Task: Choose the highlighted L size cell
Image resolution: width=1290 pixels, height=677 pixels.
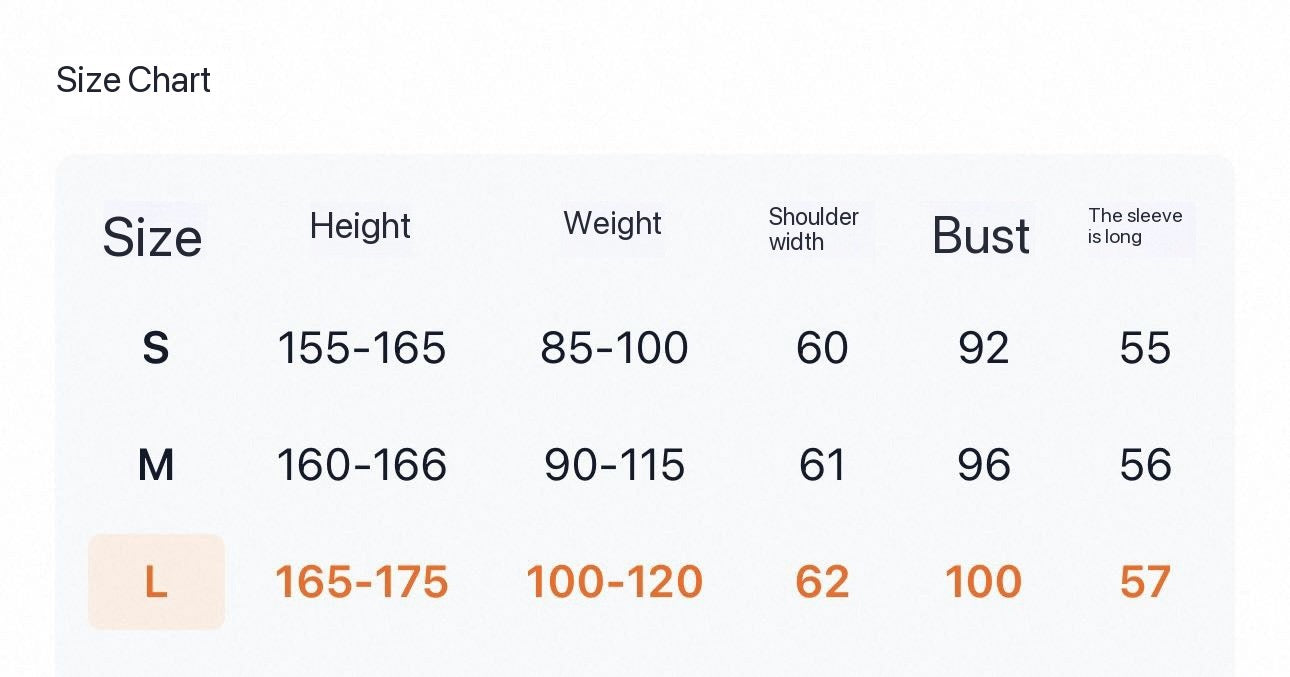Action: [x=156, y=582]
